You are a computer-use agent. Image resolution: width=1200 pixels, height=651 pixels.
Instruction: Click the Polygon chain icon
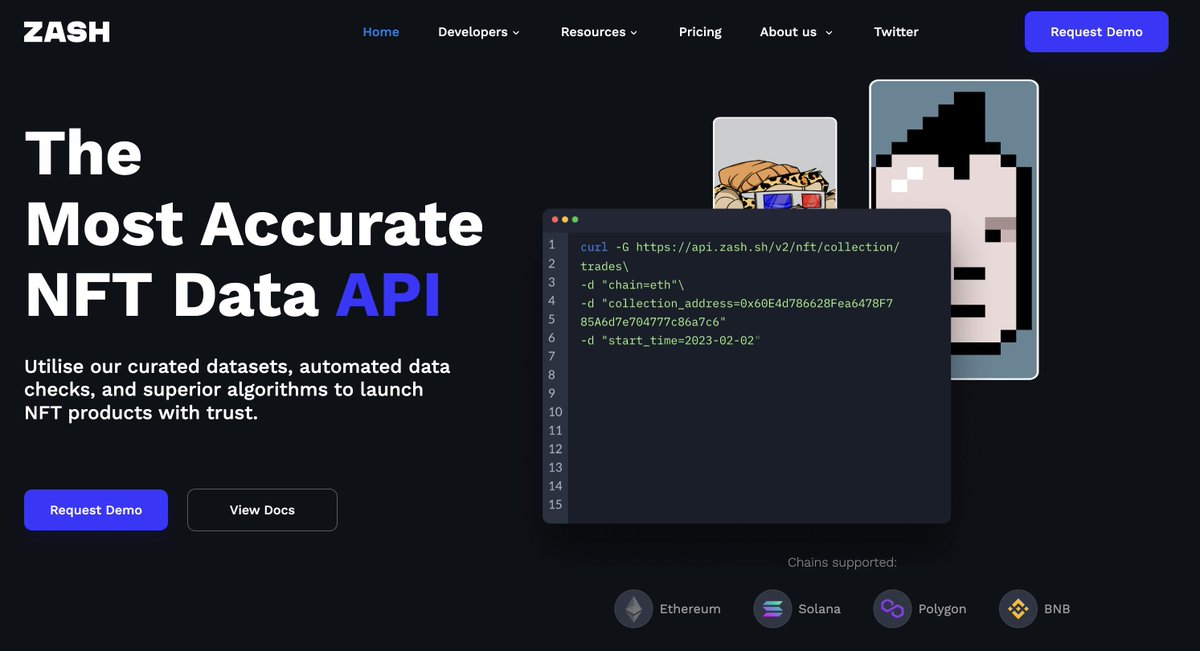pyautogui.click(x=892, y=608)
